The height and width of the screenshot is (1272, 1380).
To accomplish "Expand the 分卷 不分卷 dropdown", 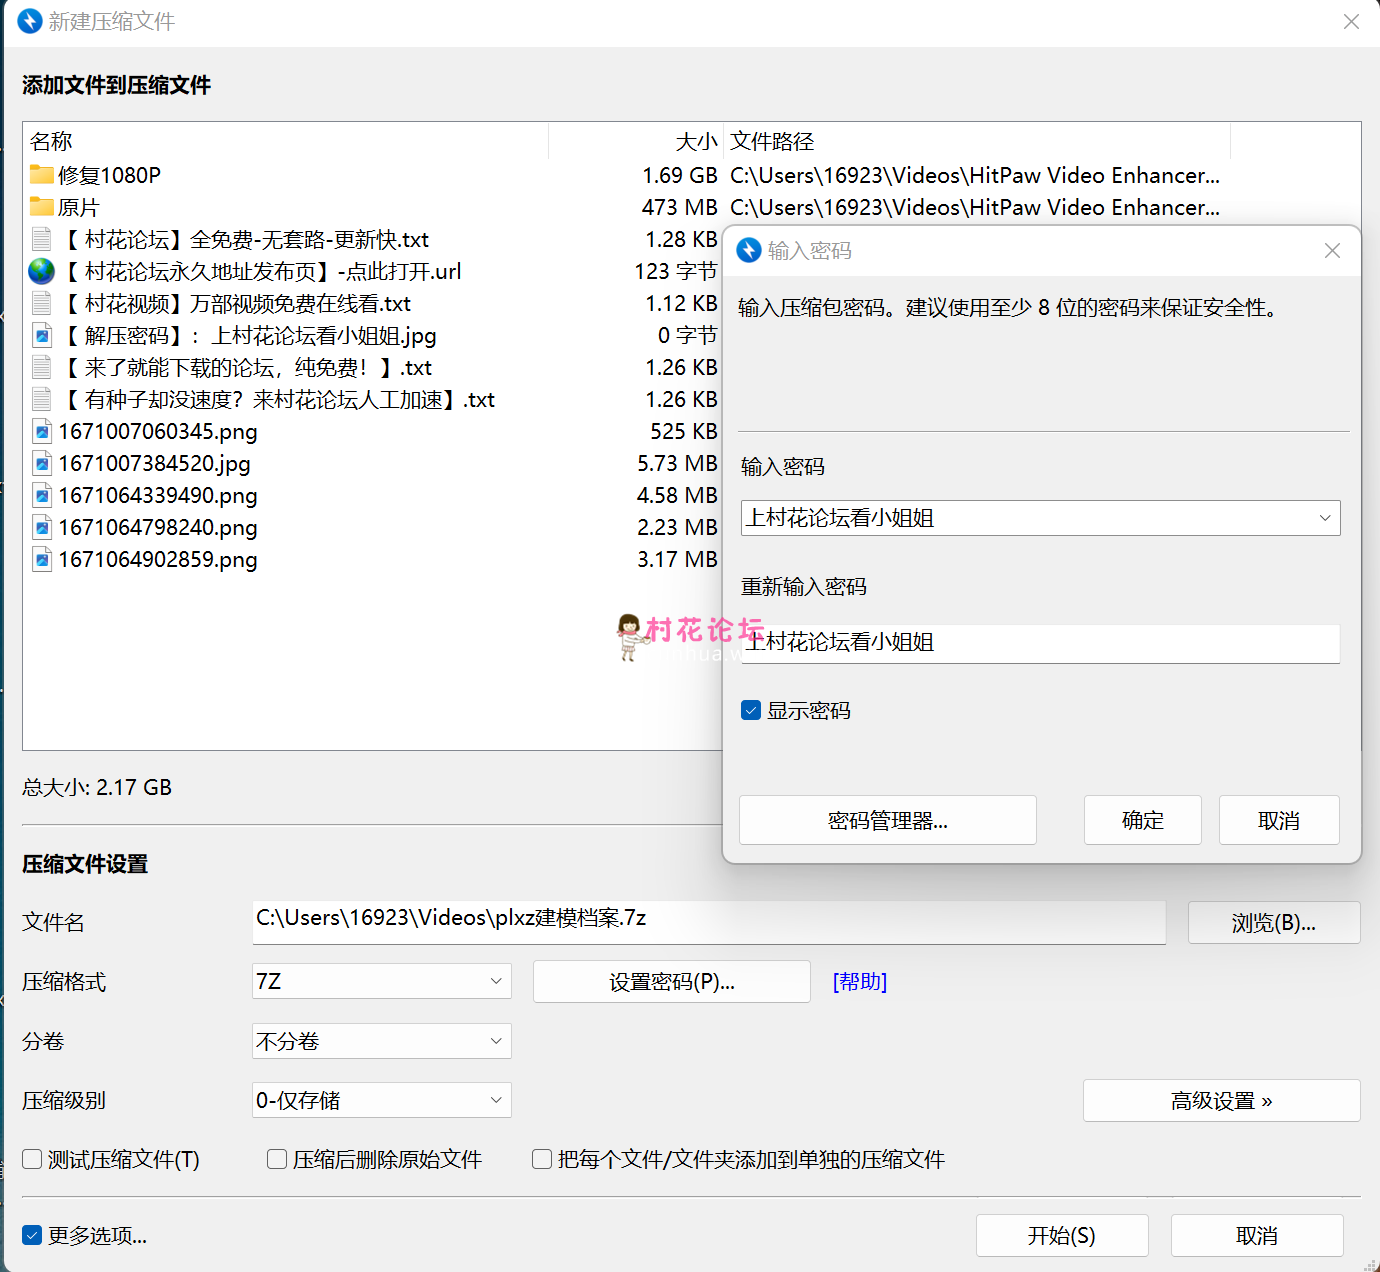I will [381, 1041].
